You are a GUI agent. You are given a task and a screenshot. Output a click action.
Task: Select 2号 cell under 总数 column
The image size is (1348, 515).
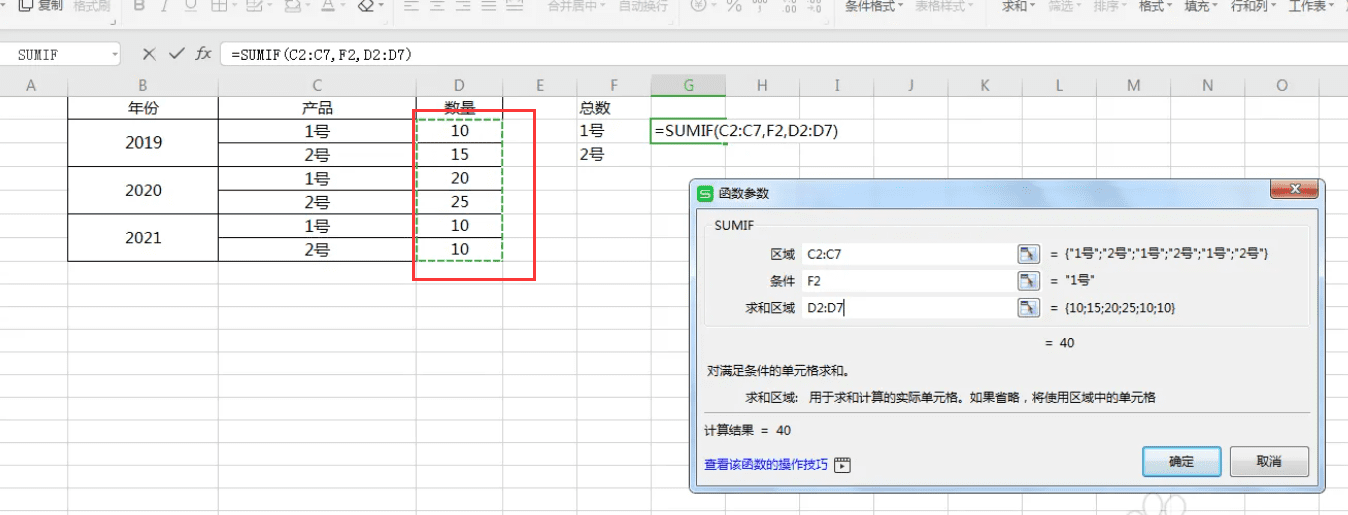[614, 155]
